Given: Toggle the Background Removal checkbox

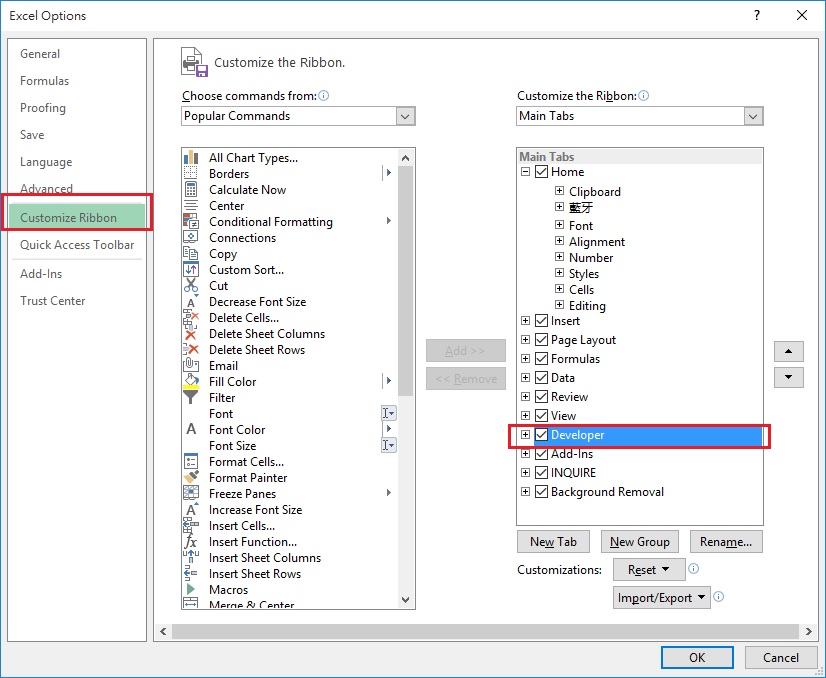Looking at the screenshot, I should tap(540, 491).
